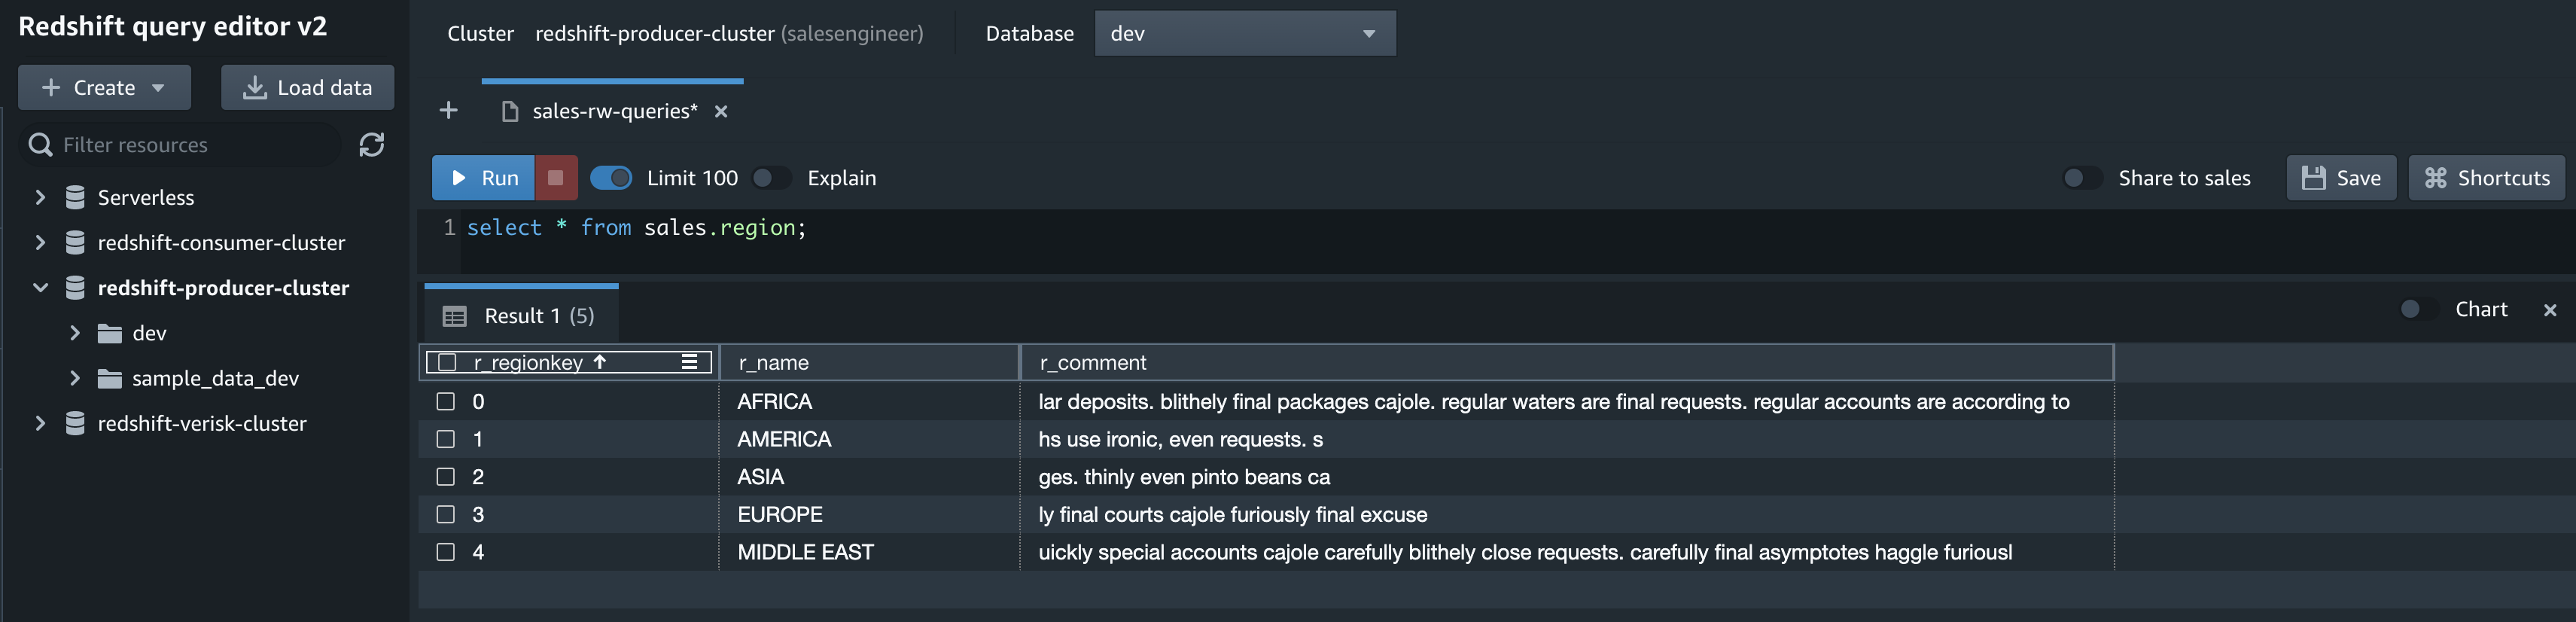Click the add new tab plus icon

pyautogui.click(x=448, y=111)
